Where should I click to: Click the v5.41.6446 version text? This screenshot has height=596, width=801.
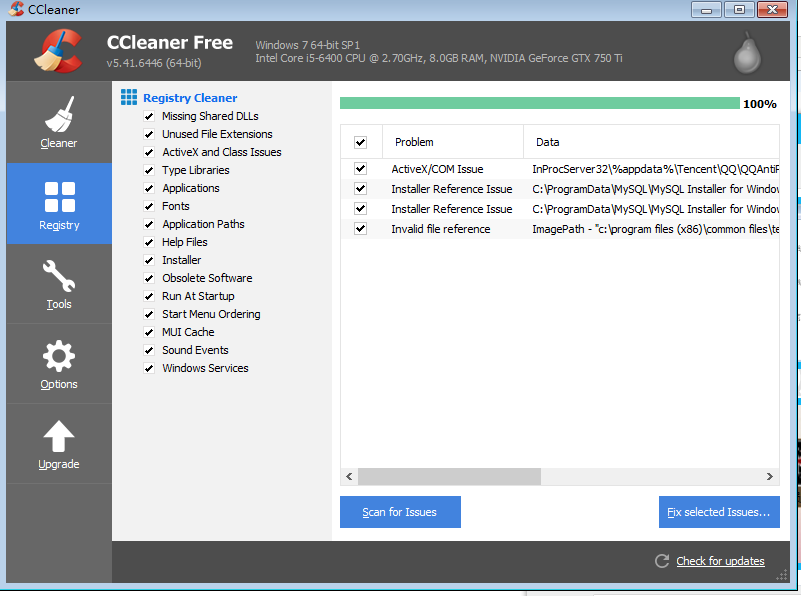pos(154,63)
